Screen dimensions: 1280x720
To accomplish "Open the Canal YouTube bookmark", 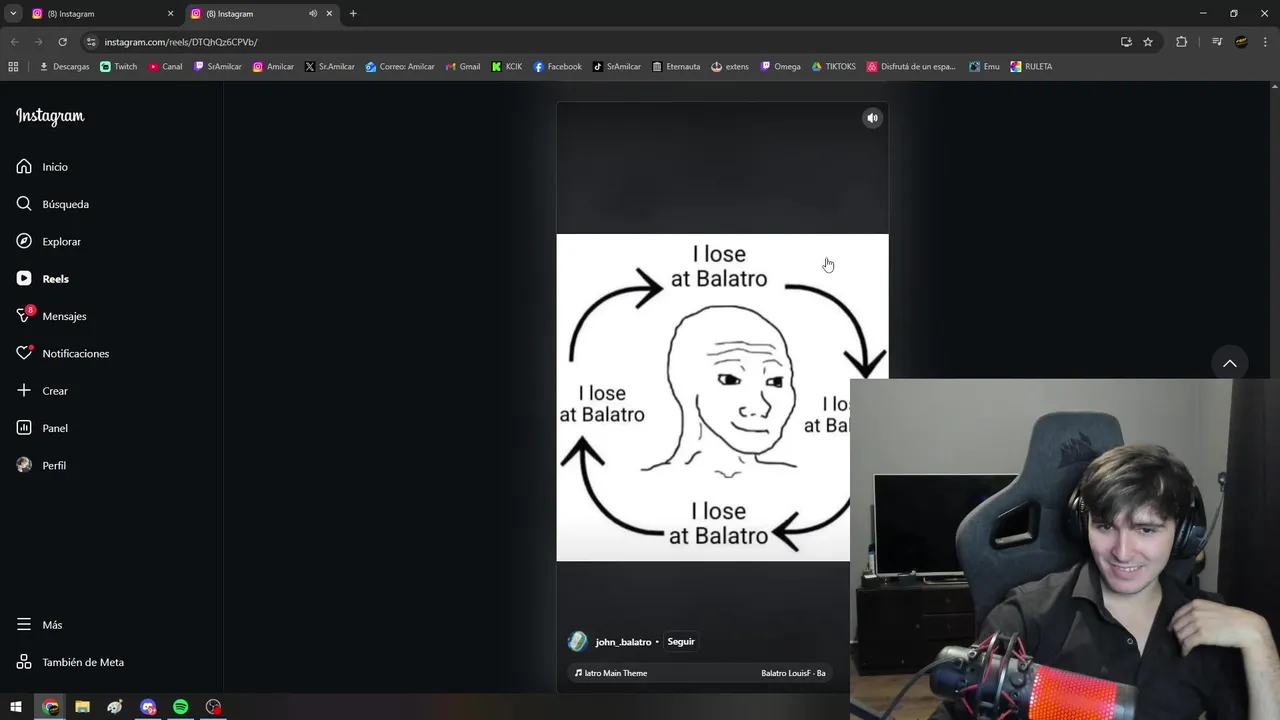I will (165, 67).
